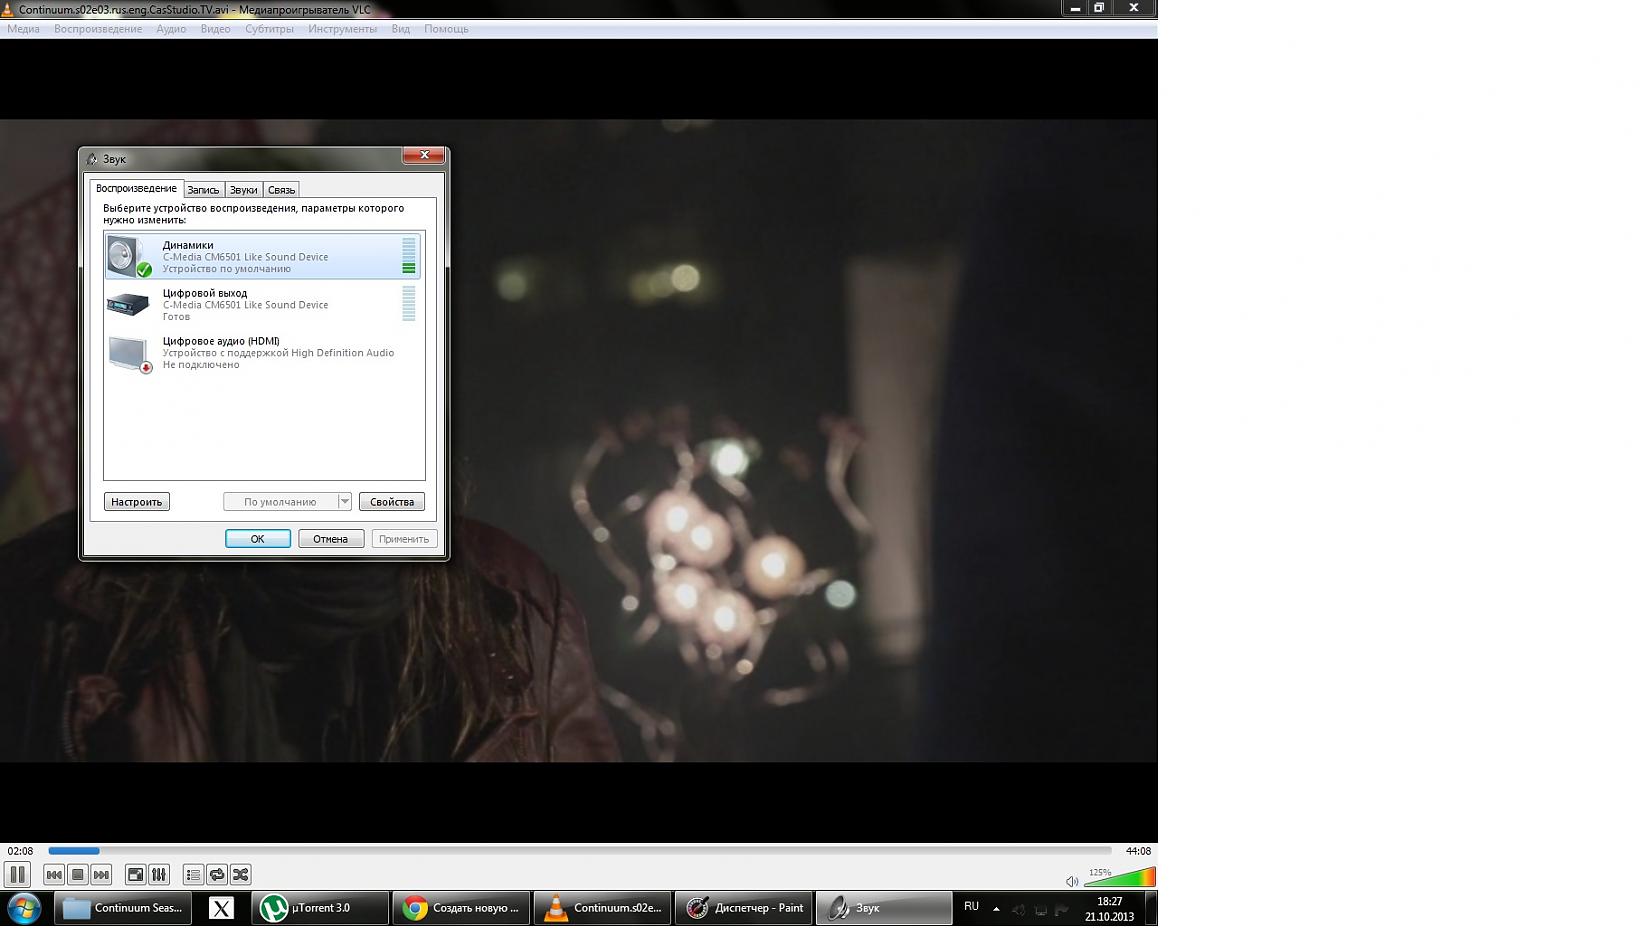
Task: Switch to the Запись tab
Action: (x=203, y=190)
